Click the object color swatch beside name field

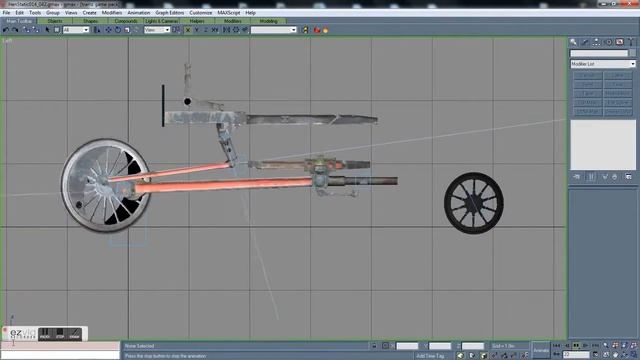(x=632, y=53)
